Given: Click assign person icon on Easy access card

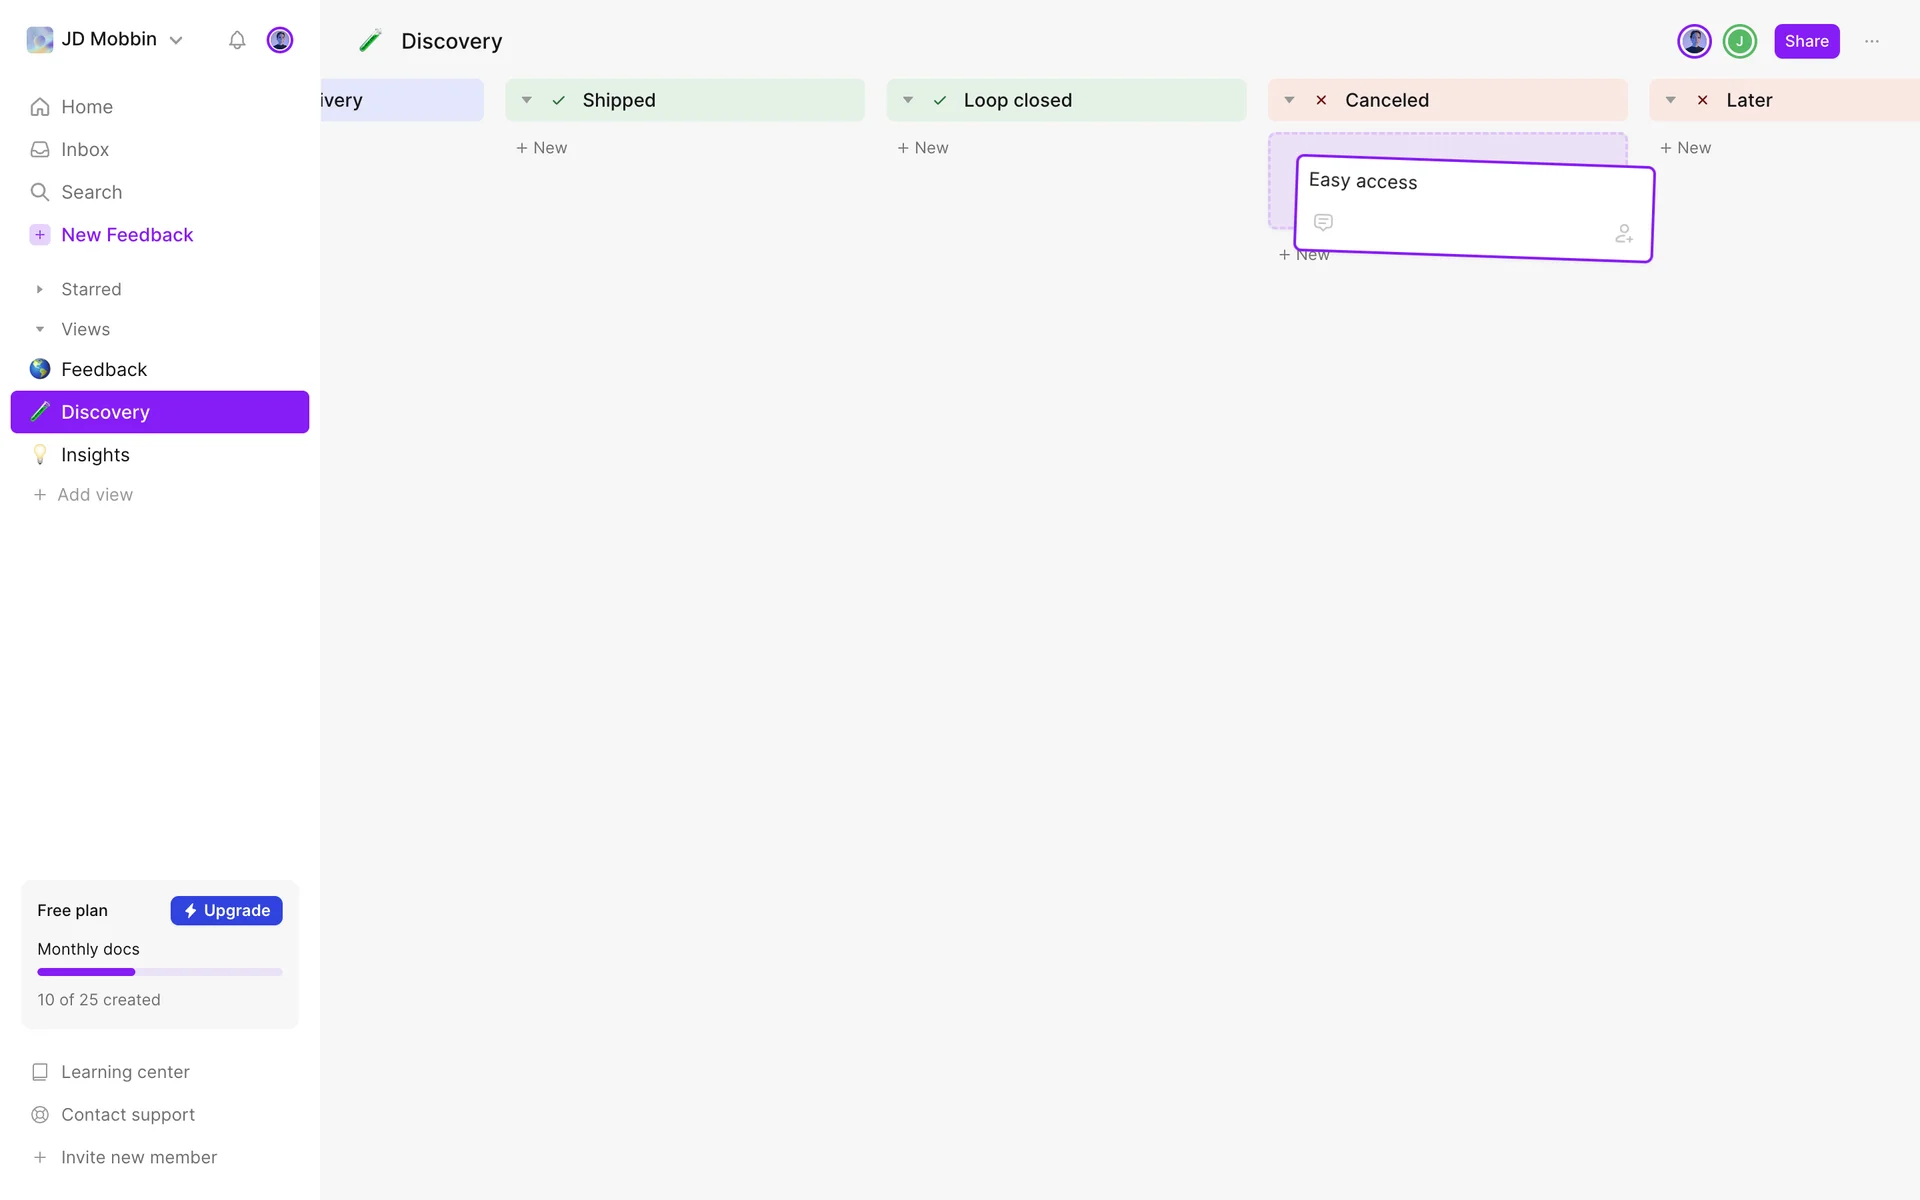Looking at the screenshot, I should pyautogui.click(x=1624, y=234).
